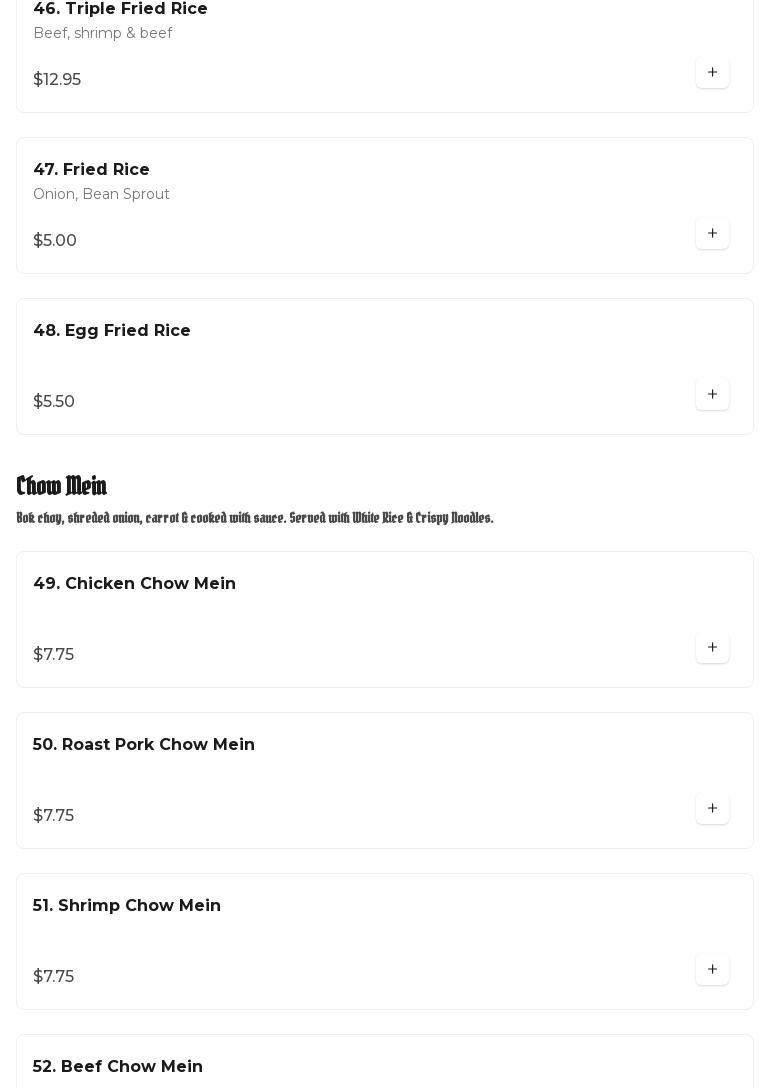Click the $12.95 Triple Fried Rice price

[x=57, y=80]
